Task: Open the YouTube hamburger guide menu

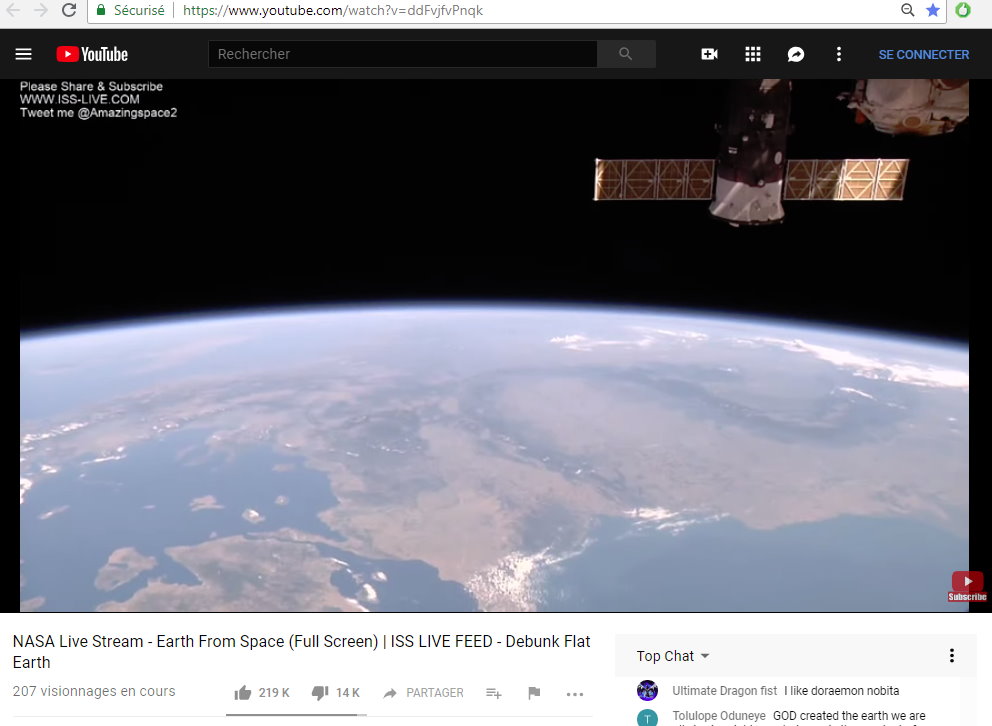Action: (x=23, y=54)
